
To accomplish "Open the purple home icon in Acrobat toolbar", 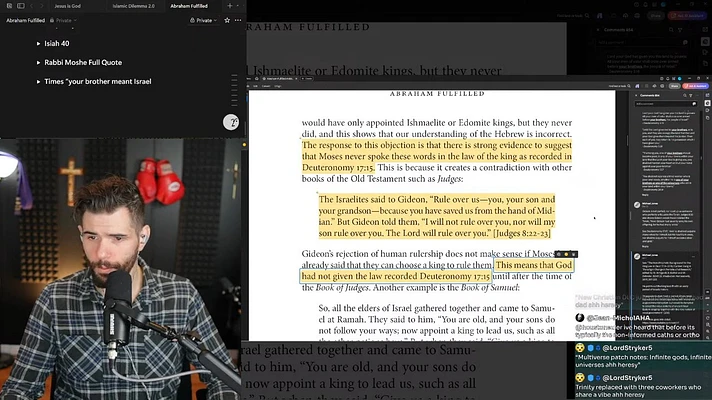I will 637,86.
